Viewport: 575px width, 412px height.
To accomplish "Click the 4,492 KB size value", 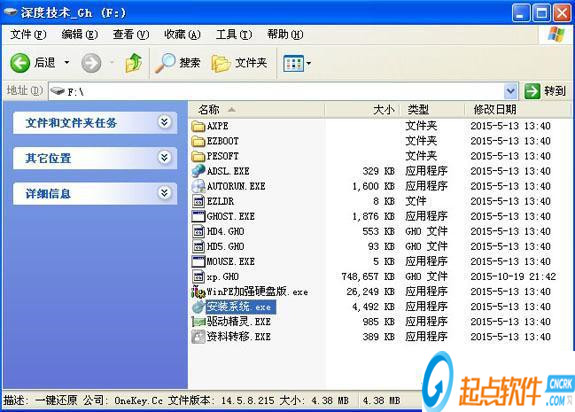I will coord(373,307).
